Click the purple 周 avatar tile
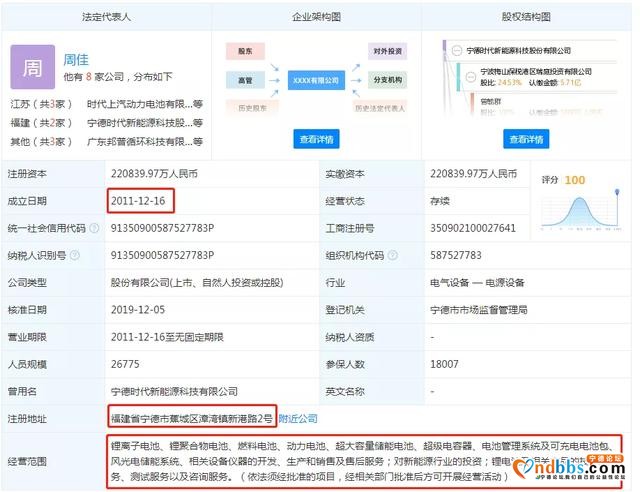 click(33, 67)
